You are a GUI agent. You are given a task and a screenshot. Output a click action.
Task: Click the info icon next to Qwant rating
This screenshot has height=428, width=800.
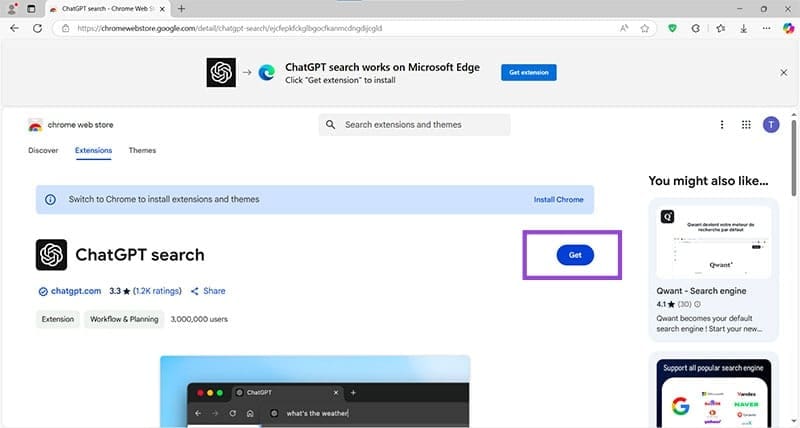coord(697,305)
